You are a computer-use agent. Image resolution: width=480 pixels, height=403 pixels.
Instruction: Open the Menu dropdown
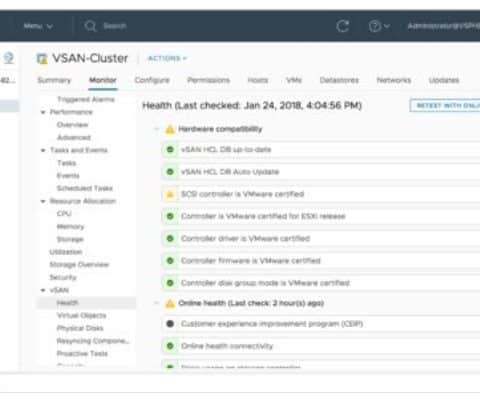click(x=38, y=26)
